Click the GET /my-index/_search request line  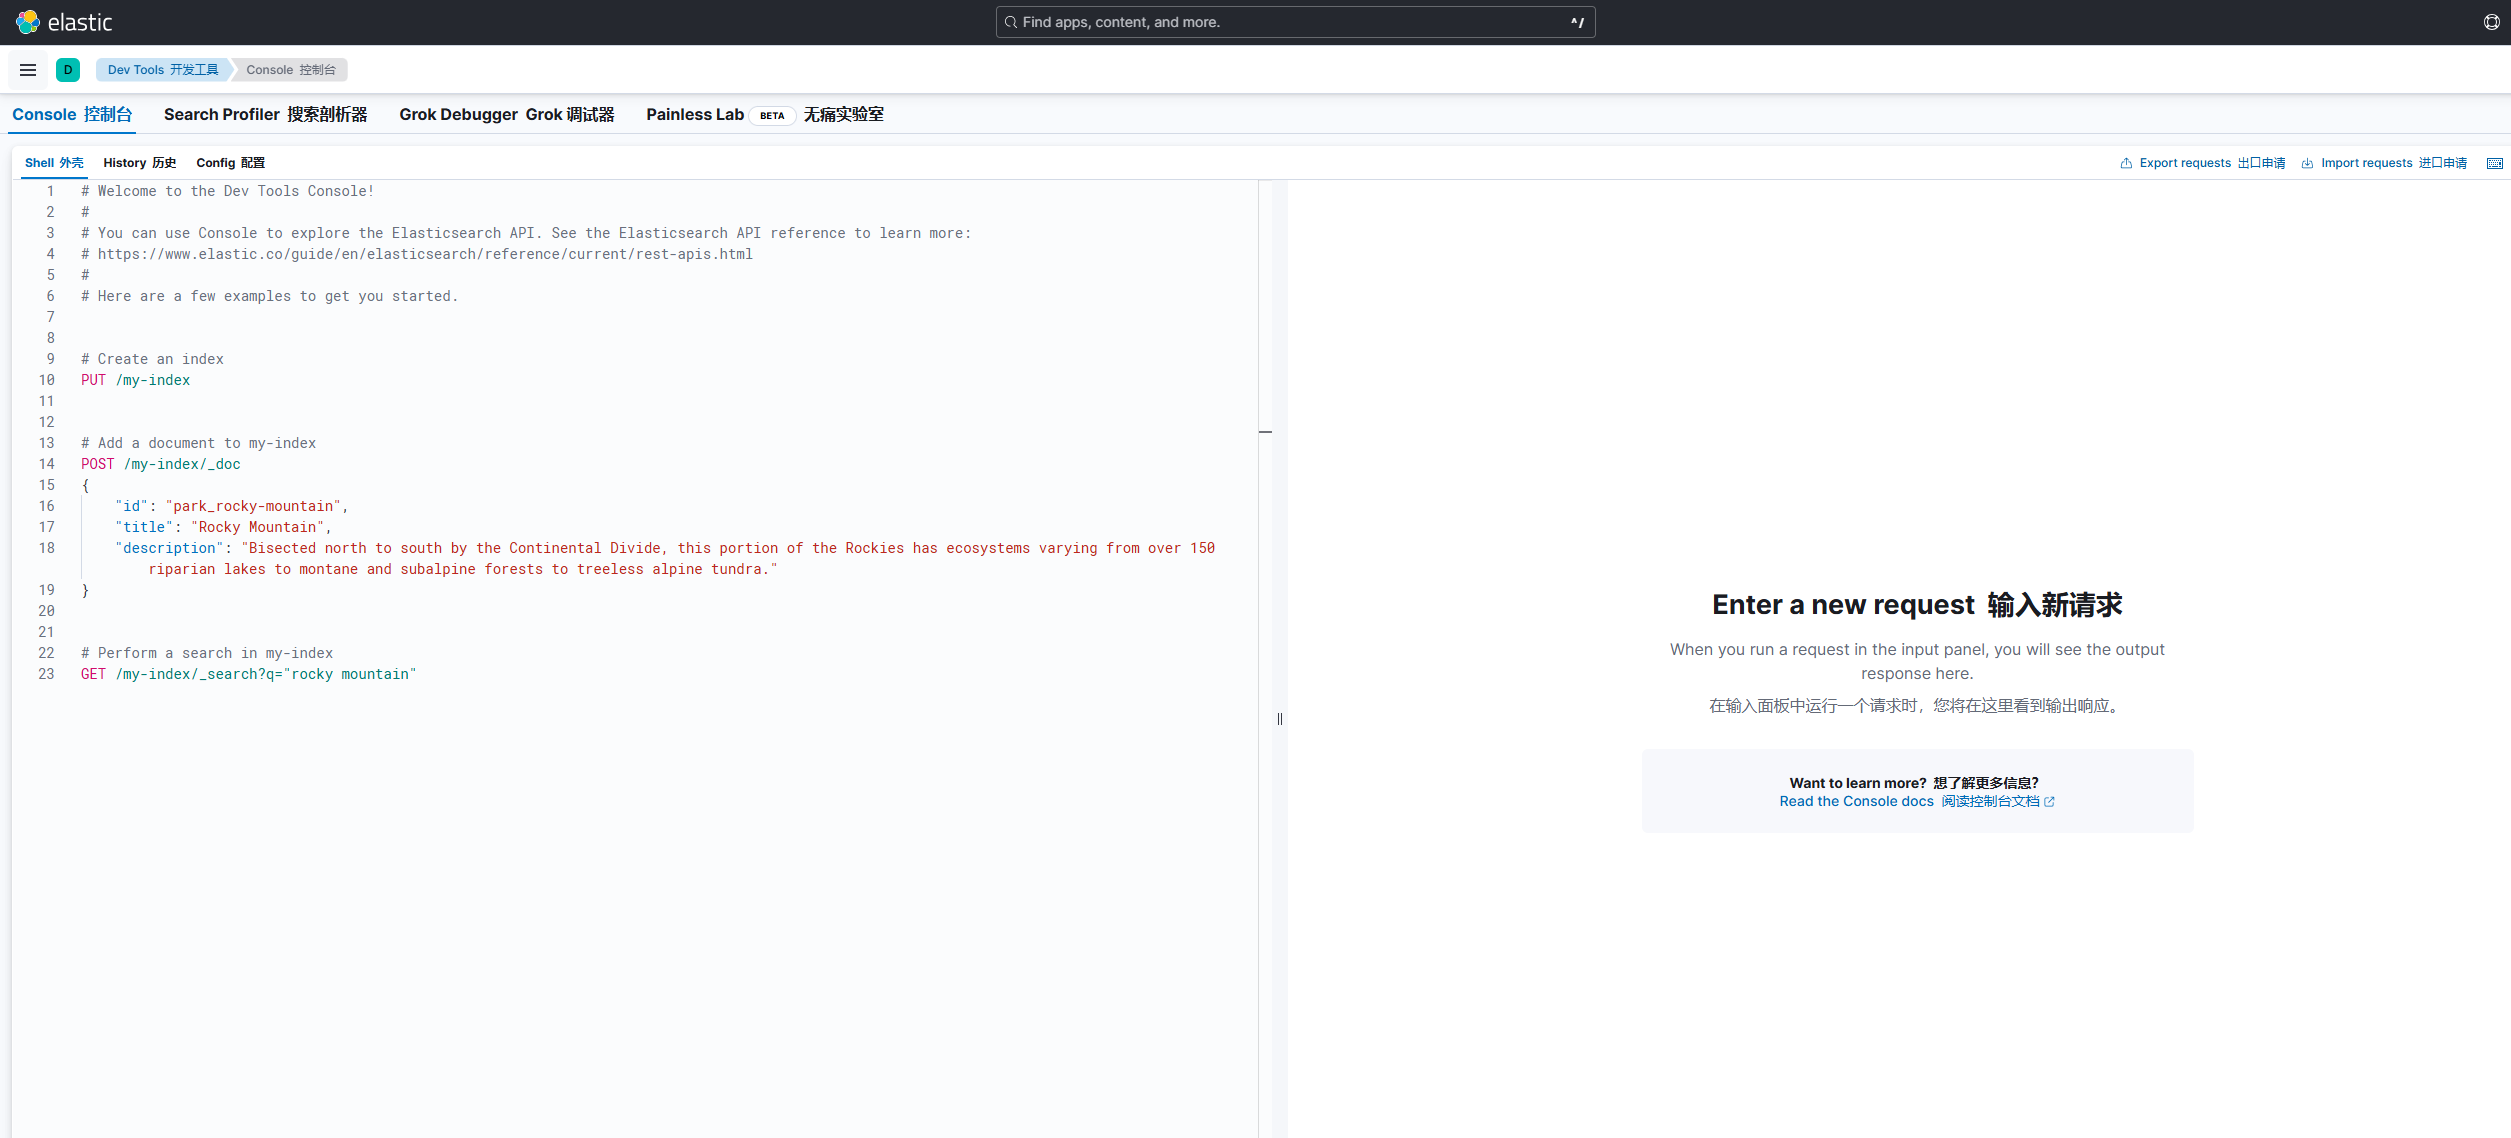click(248, 674)
